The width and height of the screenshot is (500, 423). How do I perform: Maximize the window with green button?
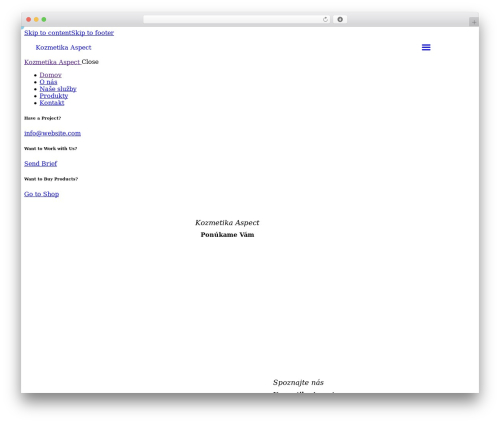44,20
